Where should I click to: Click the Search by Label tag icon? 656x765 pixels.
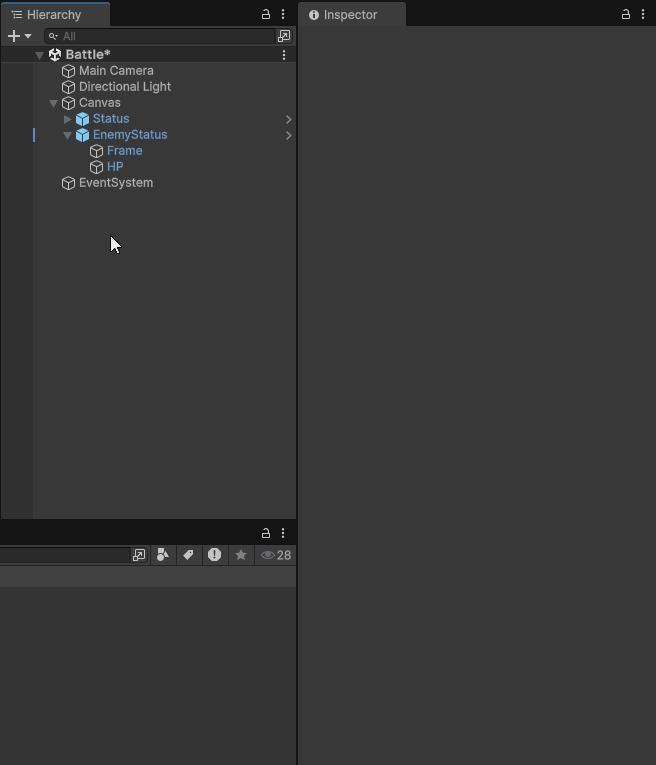(188, 555)
